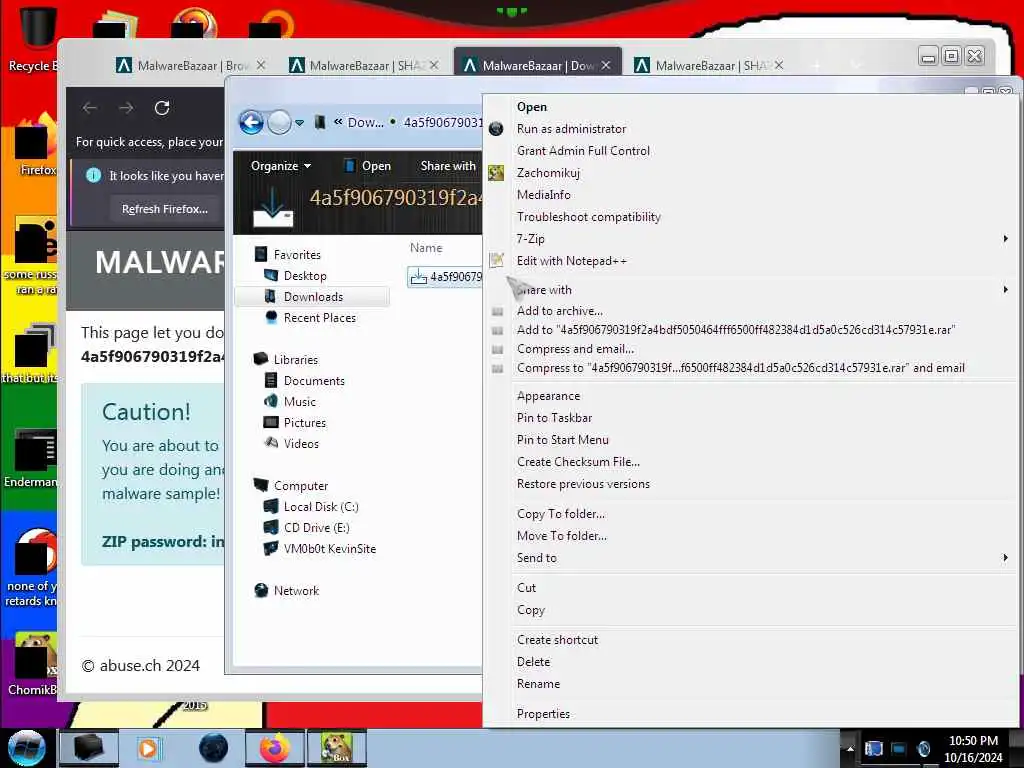Choose Delete in the context menu
Viewport: 1024px width, 768px height.
click(x=533, y=662)
